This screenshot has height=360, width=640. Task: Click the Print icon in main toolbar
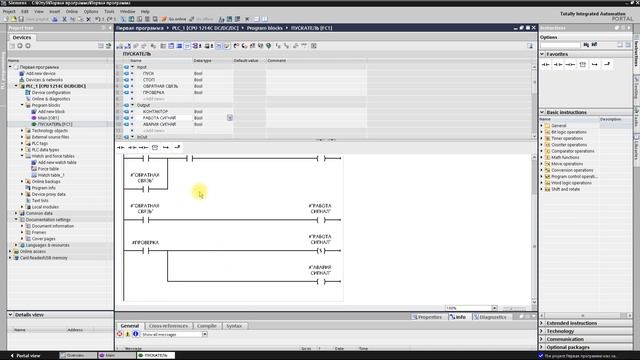click(55, 19)
